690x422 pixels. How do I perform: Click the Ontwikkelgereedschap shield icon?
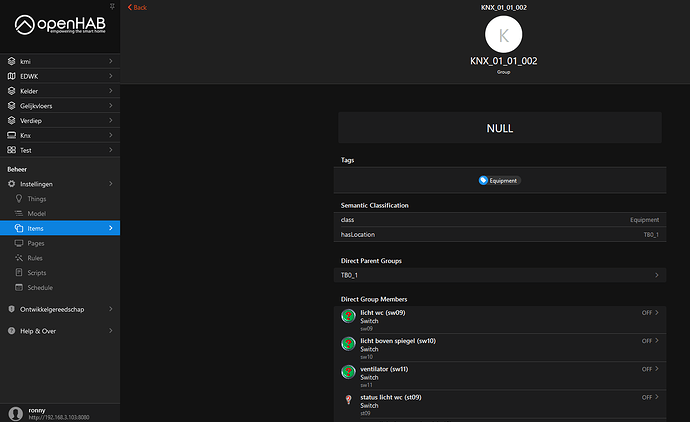pos(11,309)
